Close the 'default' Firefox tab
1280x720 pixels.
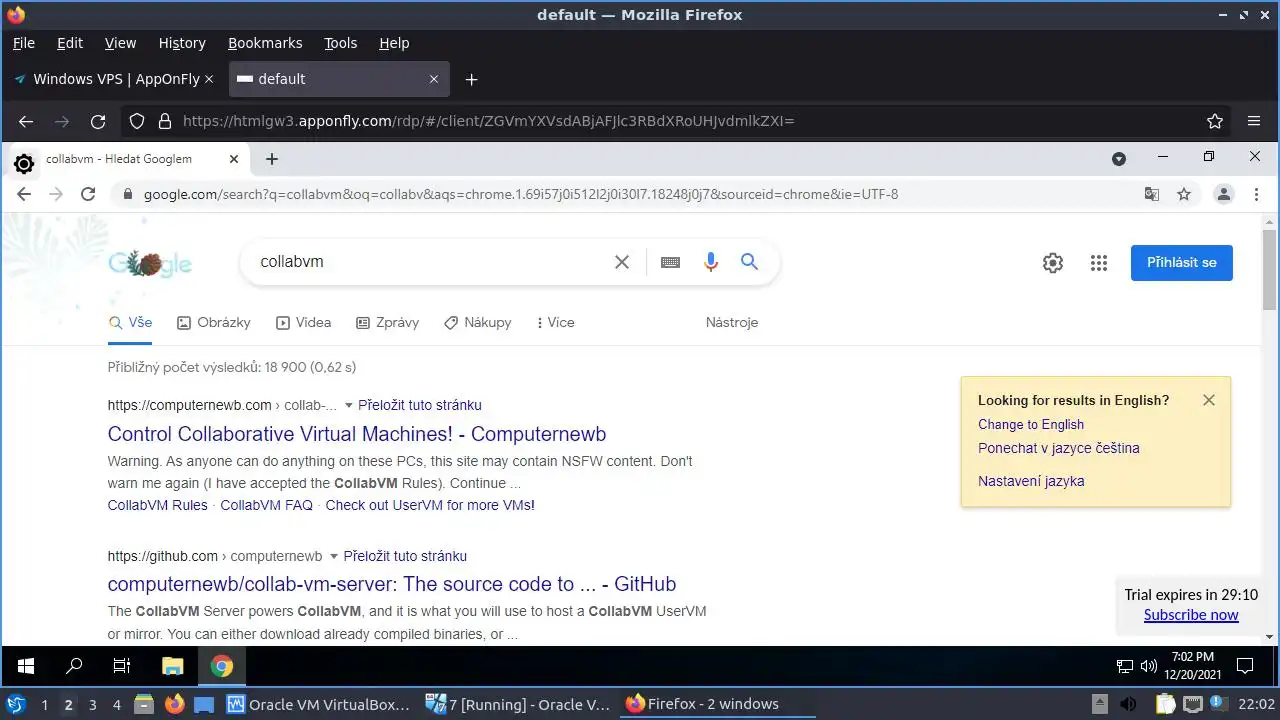point(434,79)
